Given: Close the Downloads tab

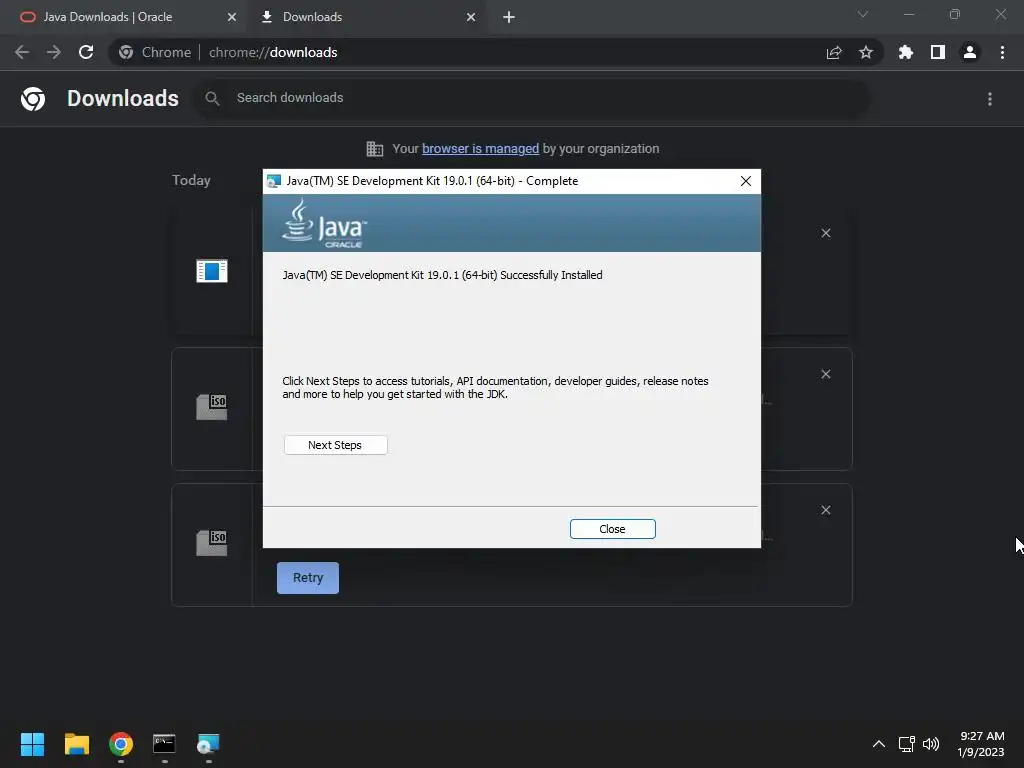Looking at the screenshot, I should (471, 17).
